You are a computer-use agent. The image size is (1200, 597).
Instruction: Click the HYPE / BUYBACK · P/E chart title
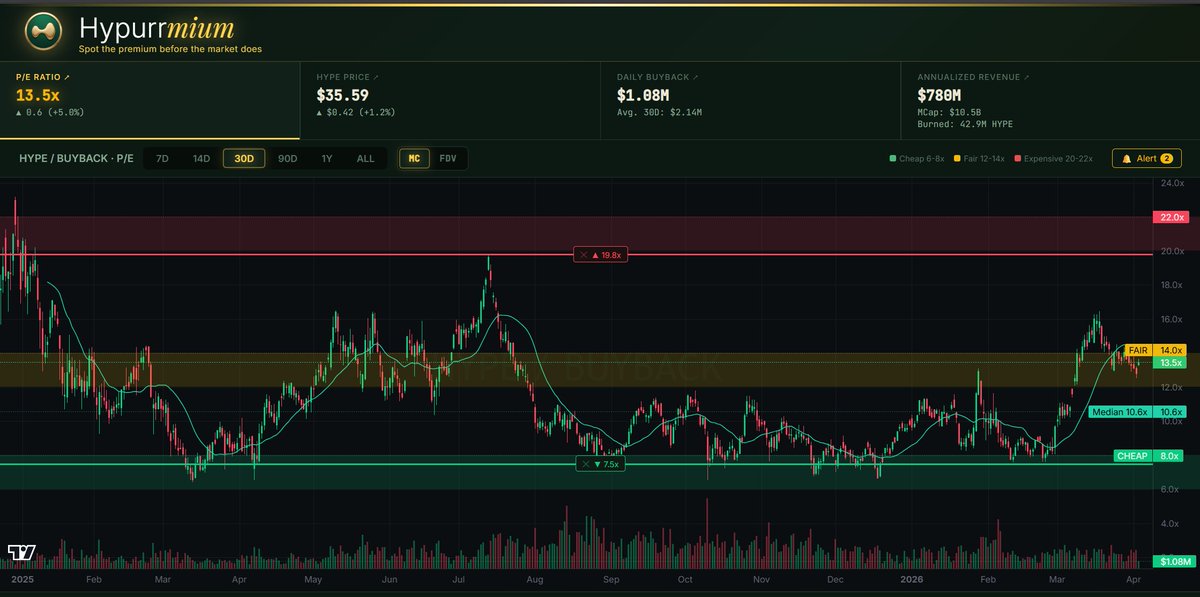(76, 159)
